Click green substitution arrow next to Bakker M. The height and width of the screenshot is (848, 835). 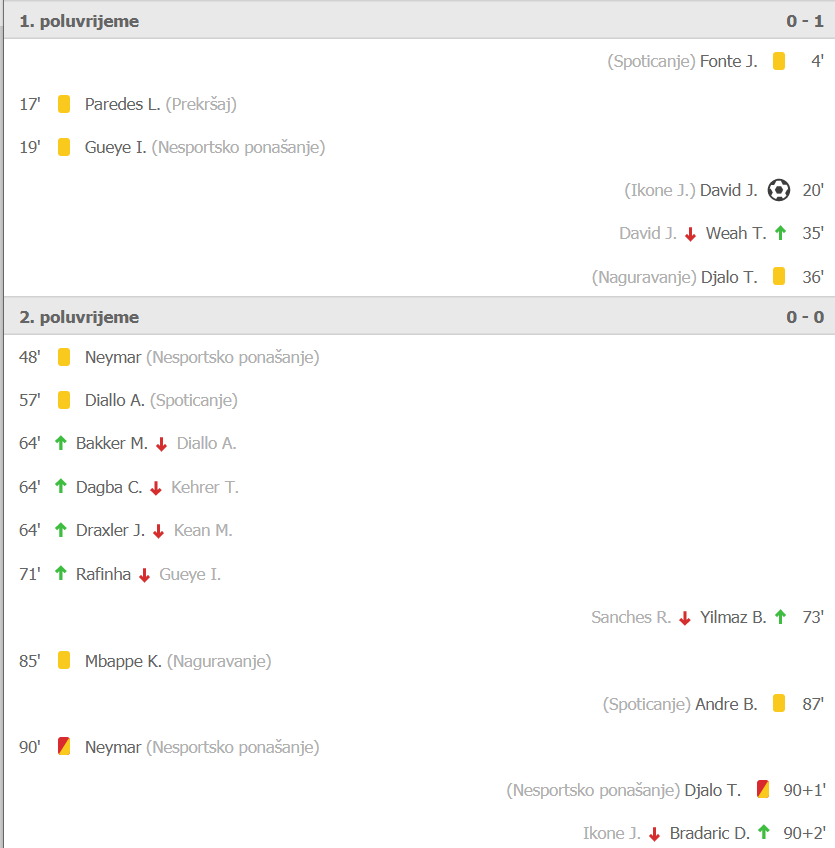61,443
